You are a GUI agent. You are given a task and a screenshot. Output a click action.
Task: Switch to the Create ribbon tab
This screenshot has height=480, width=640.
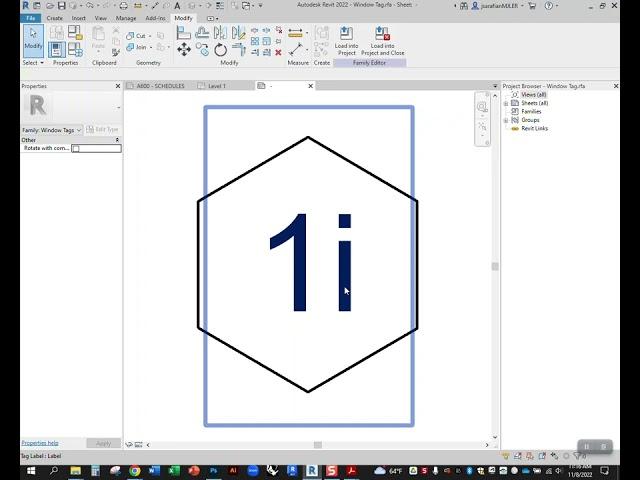pos(55,18)
